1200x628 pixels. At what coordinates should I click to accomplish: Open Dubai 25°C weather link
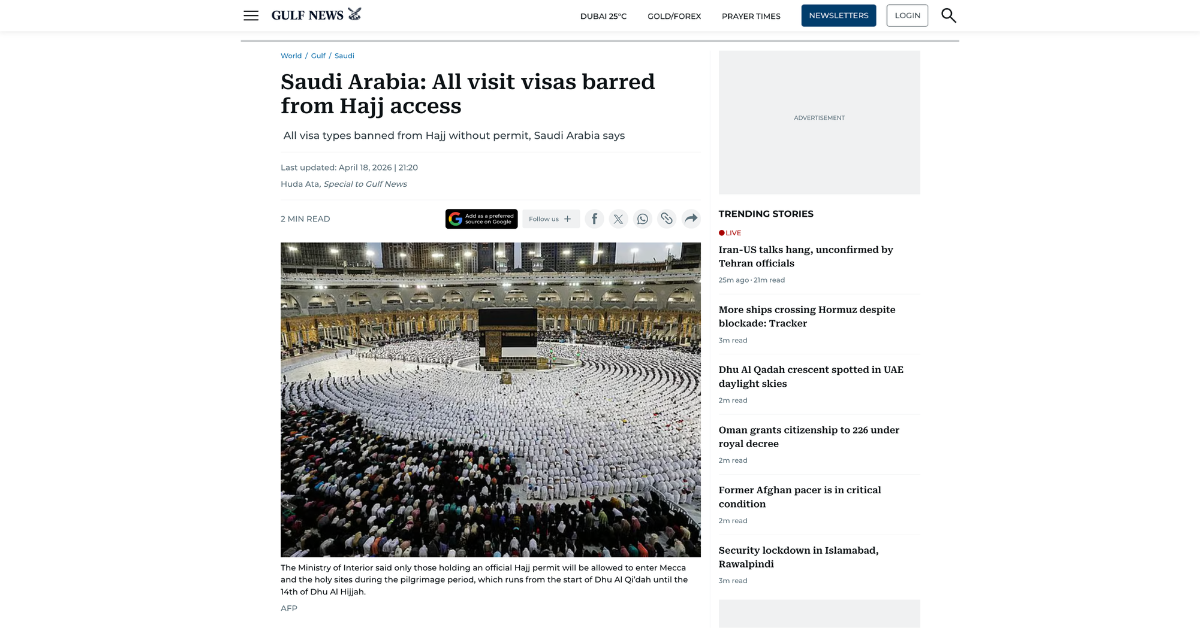tap(603, 16)
